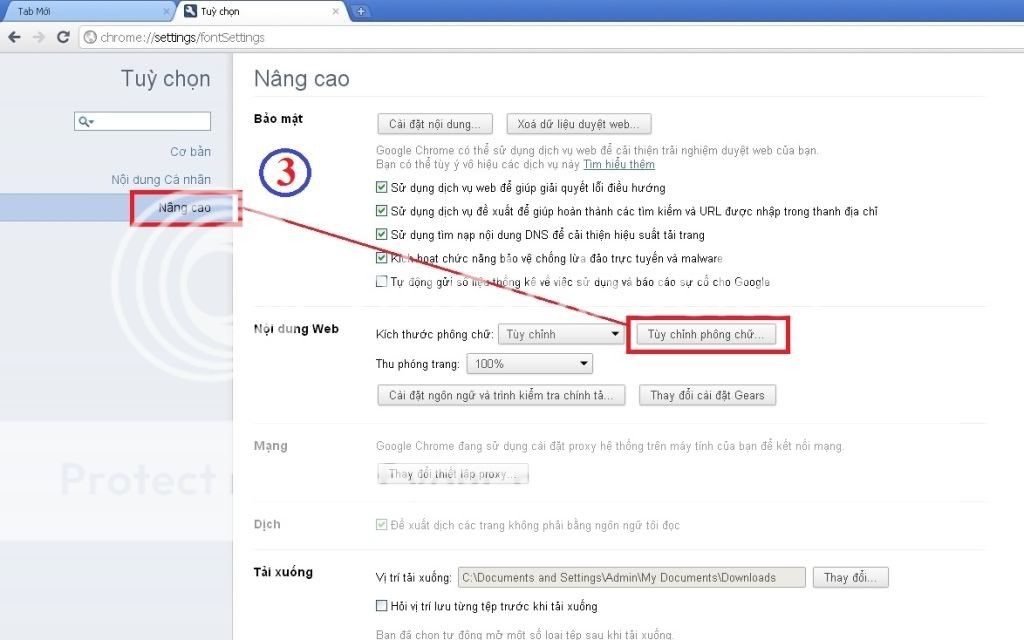This screenshot has height=640, width=1024.
Task: Enable automatic usage statistics reporting to Google
Action: point(381,282)
